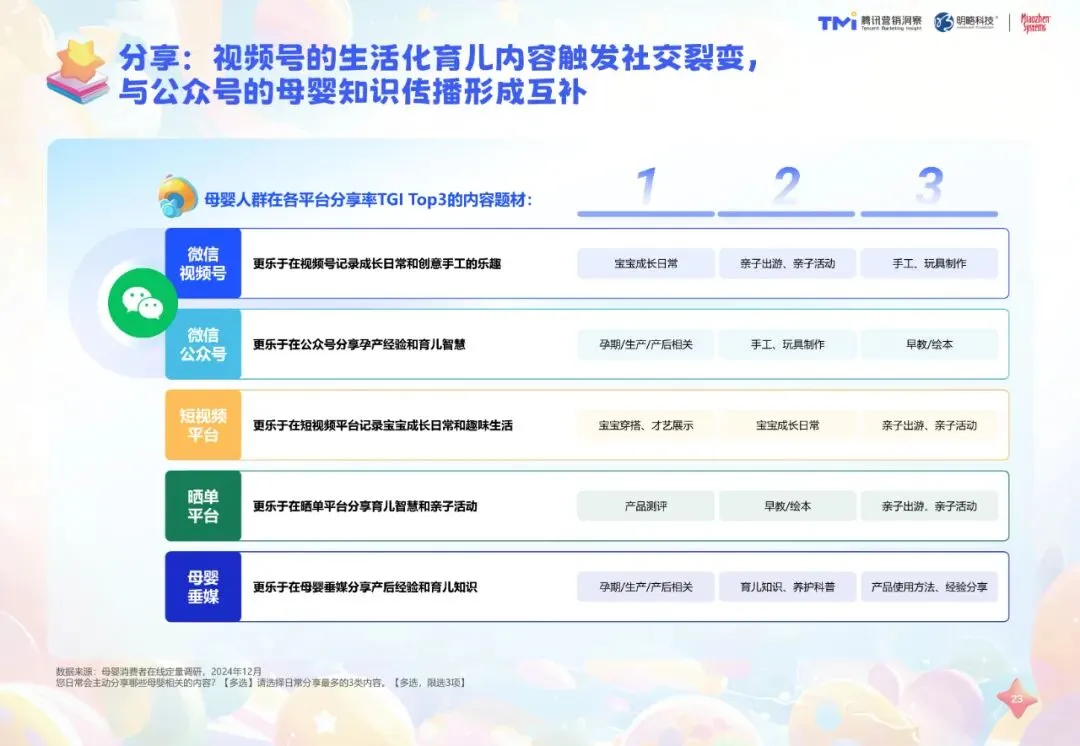
Task: Click 早教/绘本 in the 微信公众号 row
Action: pyautogui.click(x=929, y=344)
